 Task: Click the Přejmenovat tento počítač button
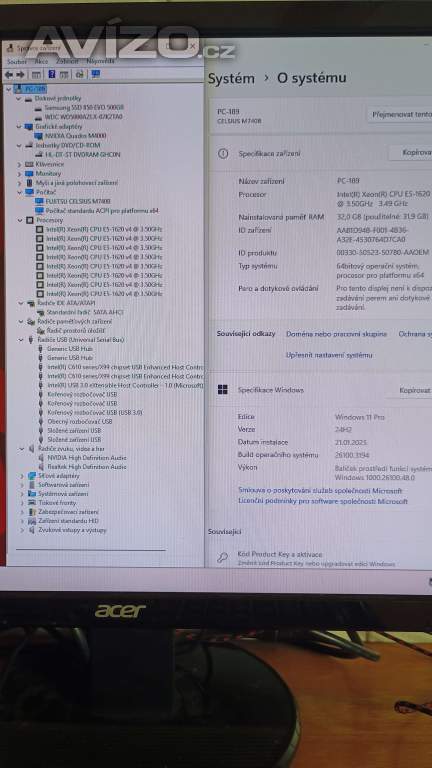pos(400,115)
